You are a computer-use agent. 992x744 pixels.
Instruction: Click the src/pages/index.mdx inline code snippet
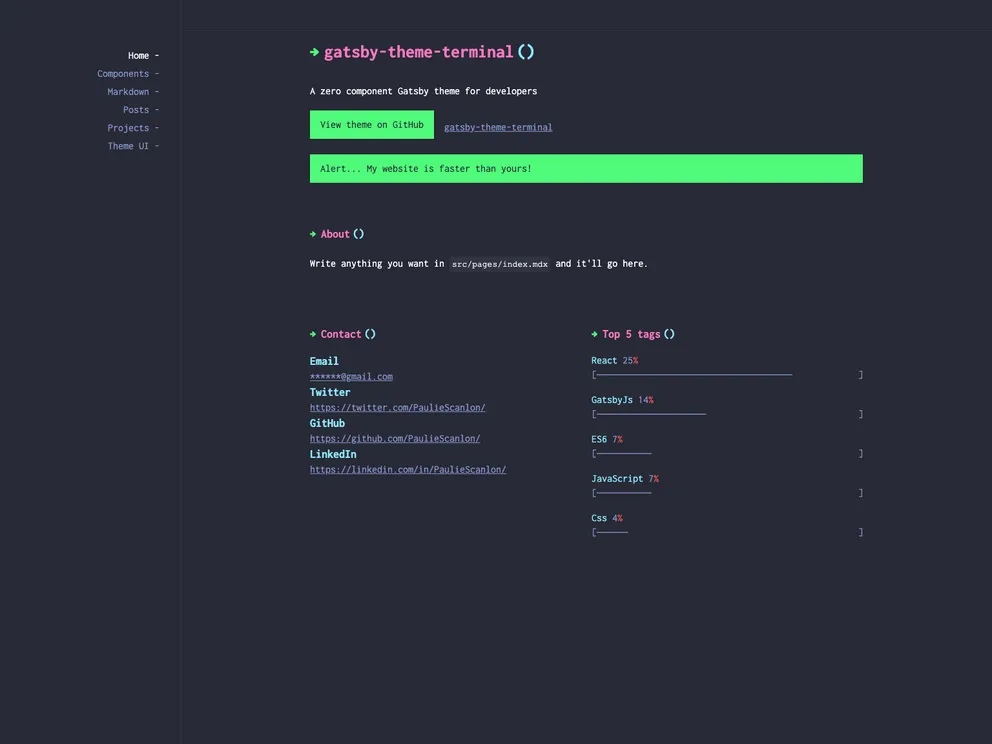[x=499, y=264]
